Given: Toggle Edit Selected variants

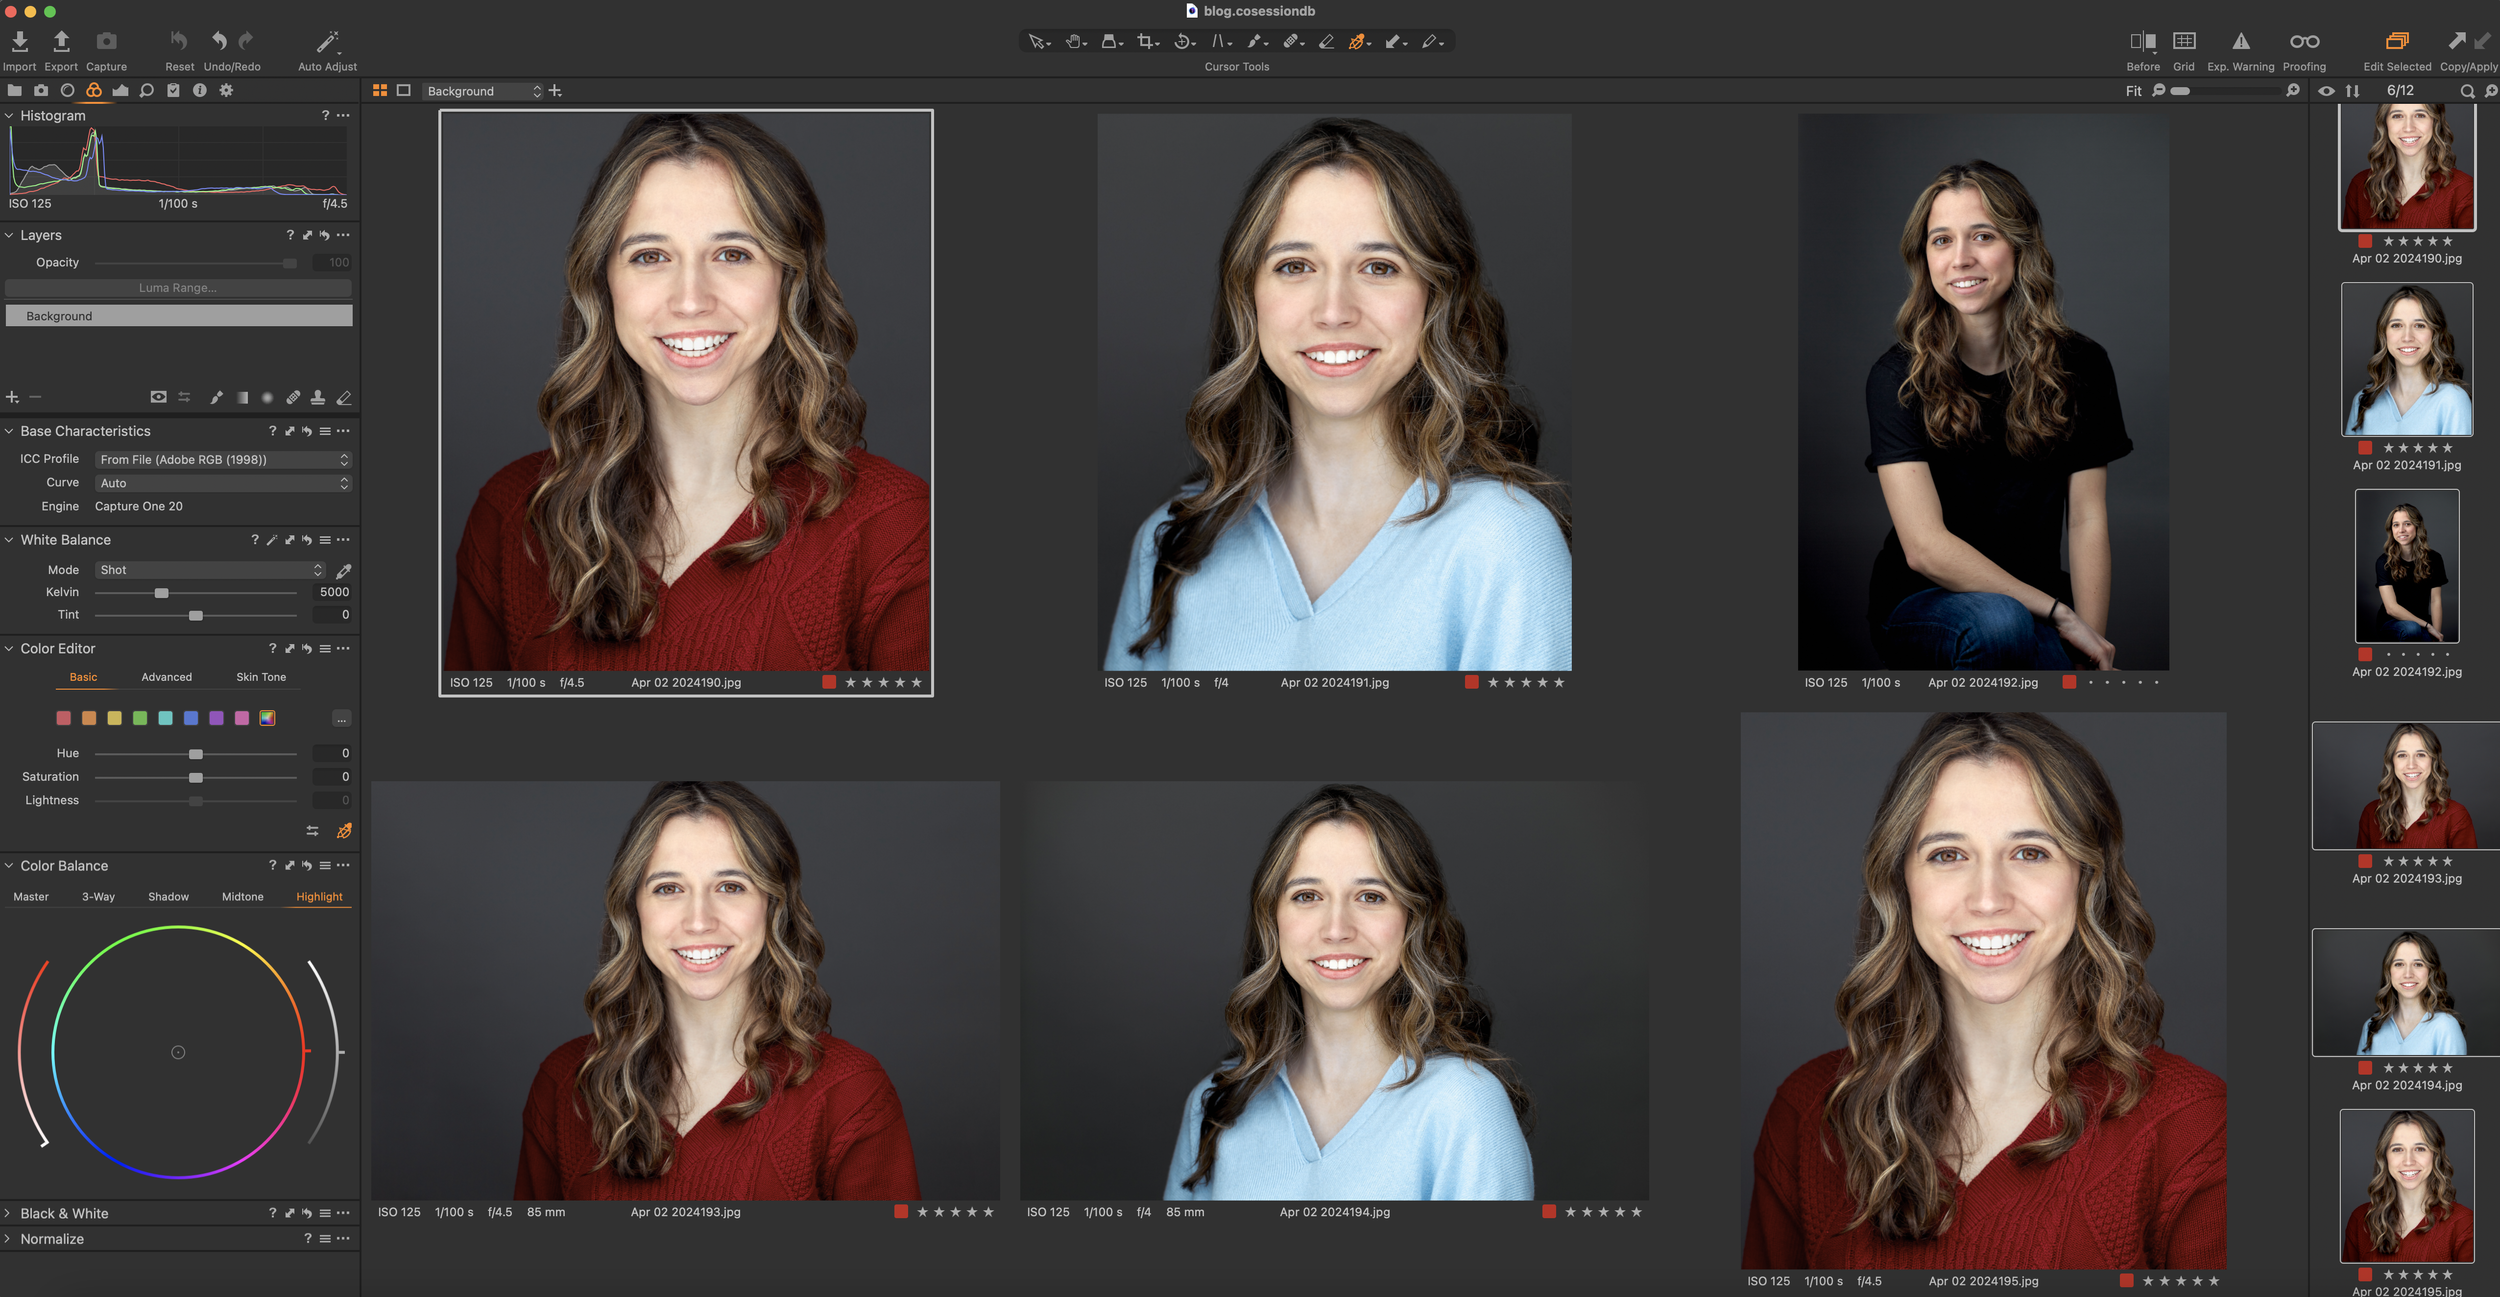Looking at the screenshot, I should click(2396, 42).
